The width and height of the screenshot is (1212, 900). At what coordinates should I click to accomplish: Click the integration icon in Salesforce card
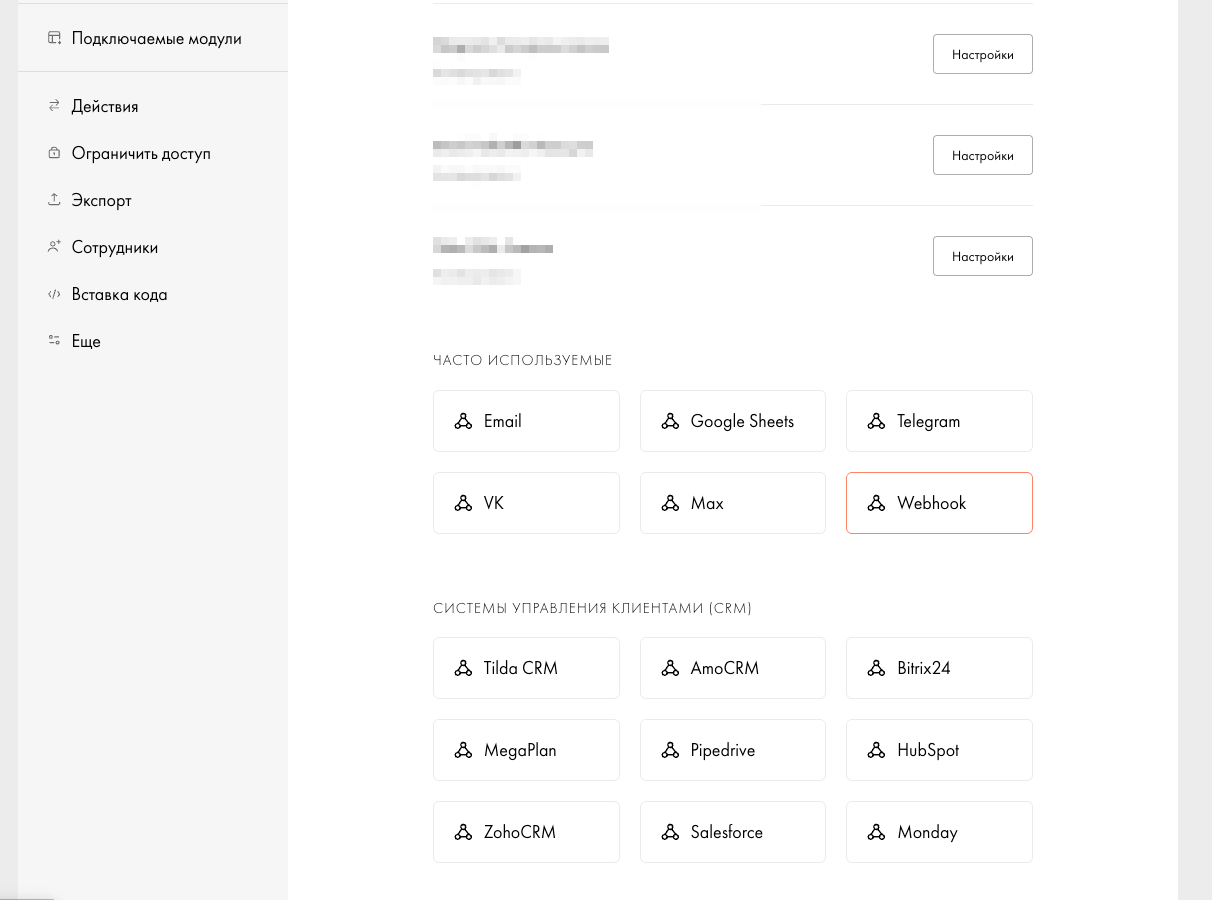(x=670, y=832)
